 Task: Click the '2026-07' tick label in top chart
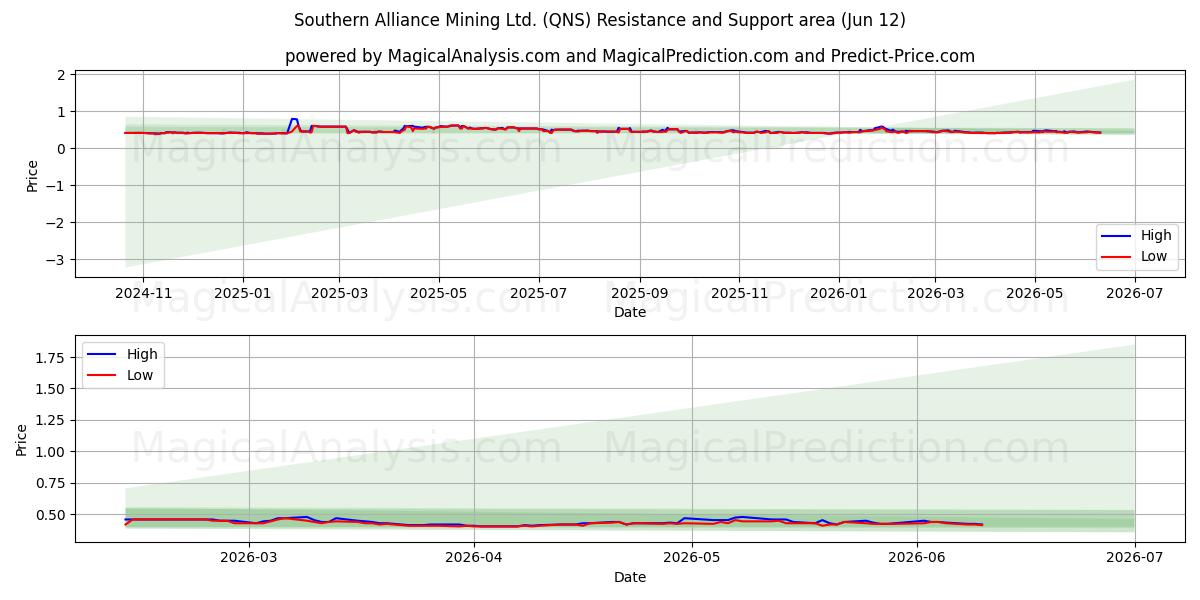pyautogui.click(x=1135, y=293)
